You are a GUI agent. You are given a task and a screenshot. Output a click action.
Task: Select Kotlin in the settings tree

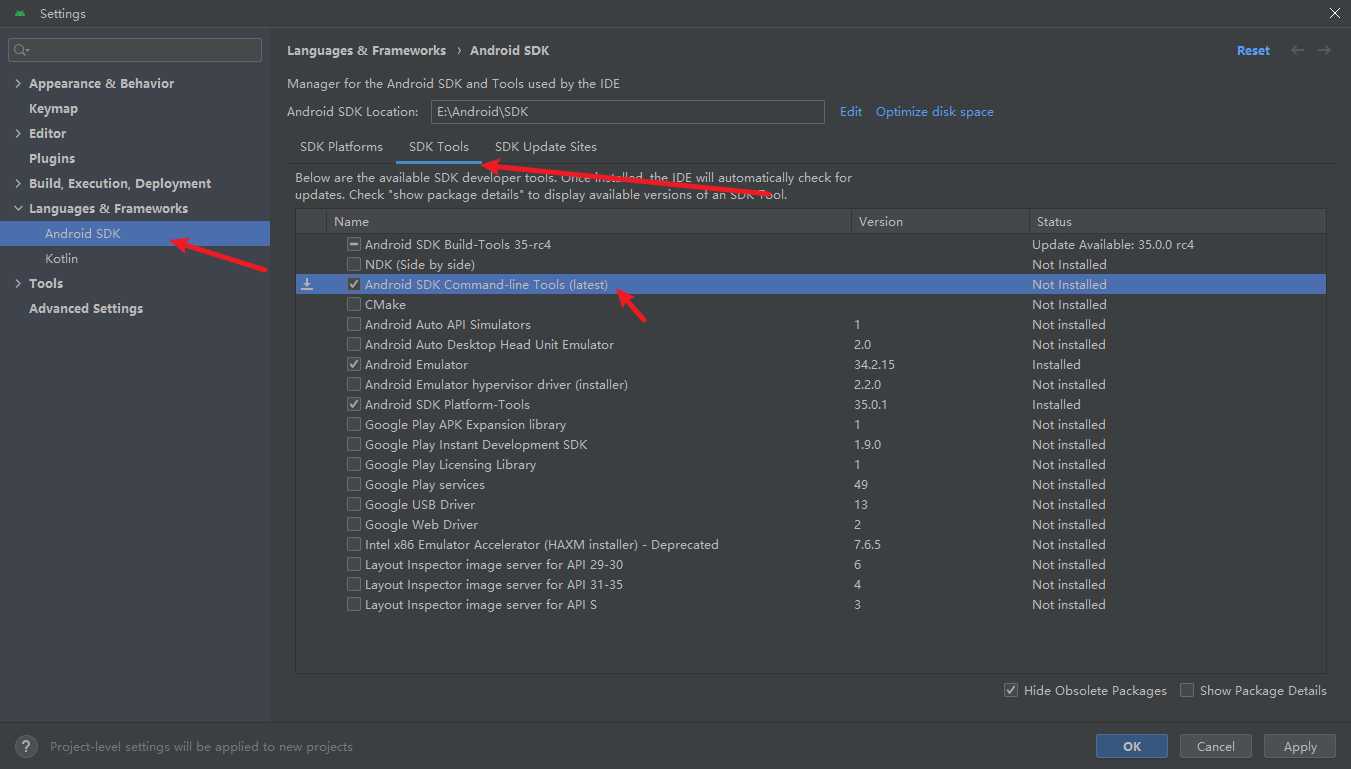pos(61,258)
